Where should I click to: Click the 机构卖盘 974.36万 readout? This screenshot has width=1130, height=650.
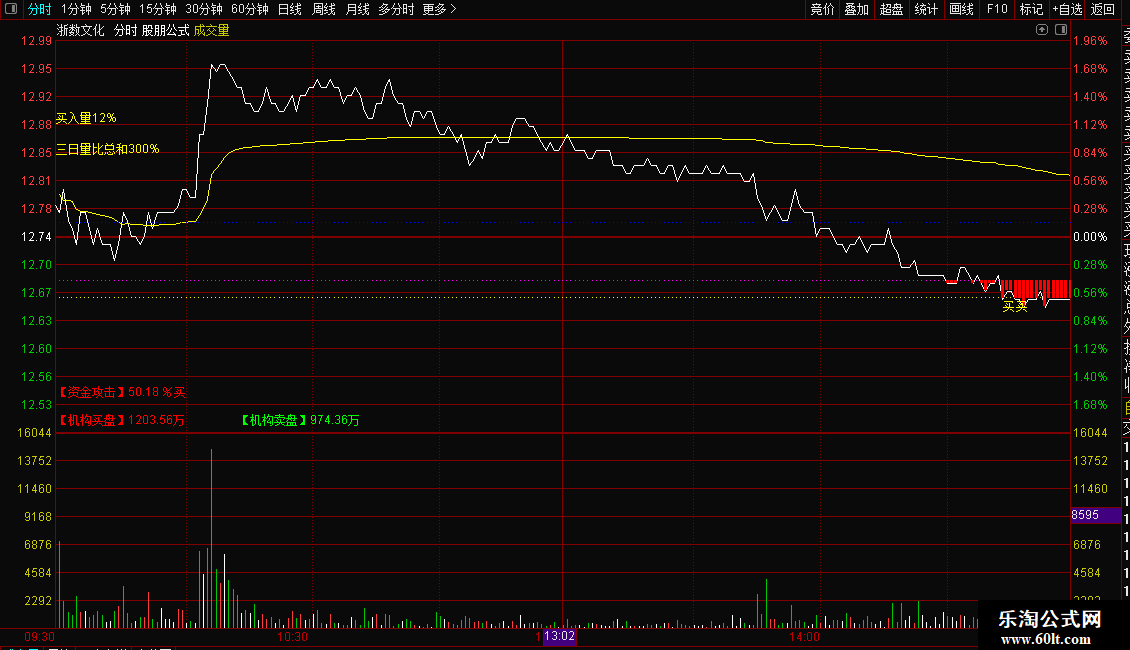tap(300, 420)
